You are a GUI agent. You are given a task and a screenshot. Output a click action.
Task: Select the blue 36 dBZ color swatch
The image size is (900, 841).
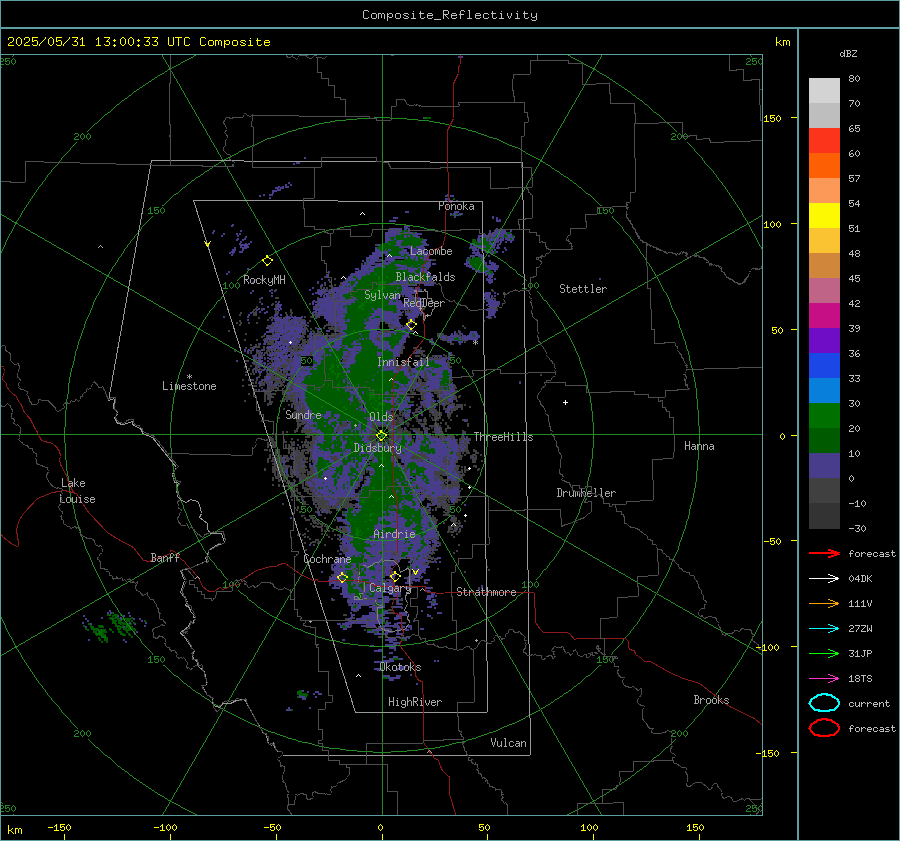pyautogui.click(x=824, y=365)
